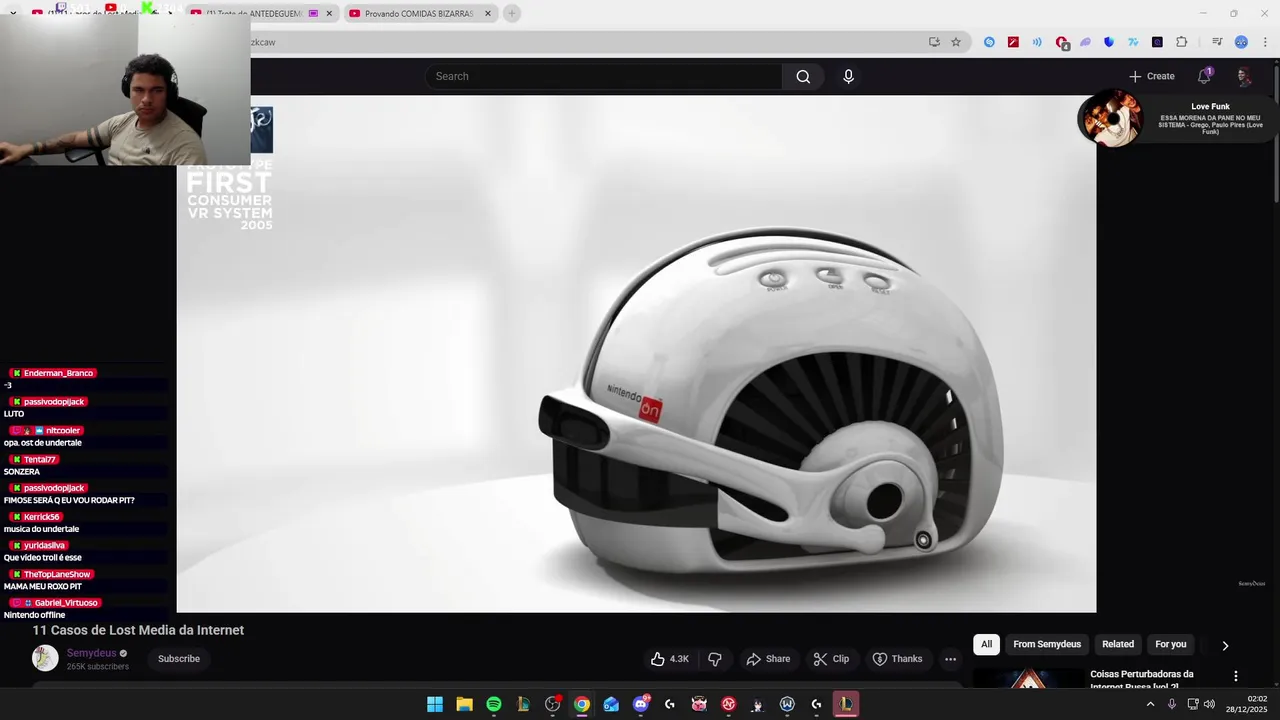
Task: Select the From Semydeus chip
Action: (1047, 645)
